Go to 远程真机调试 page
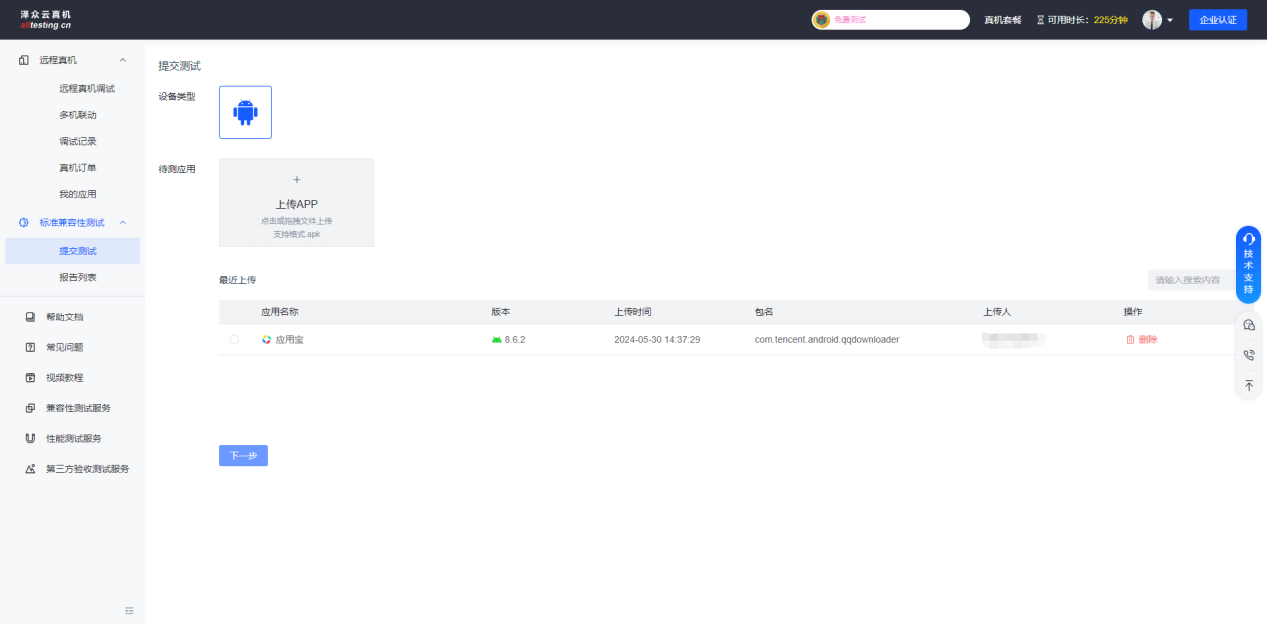This screenshot has height=624, width=1267. click(87, 89)
